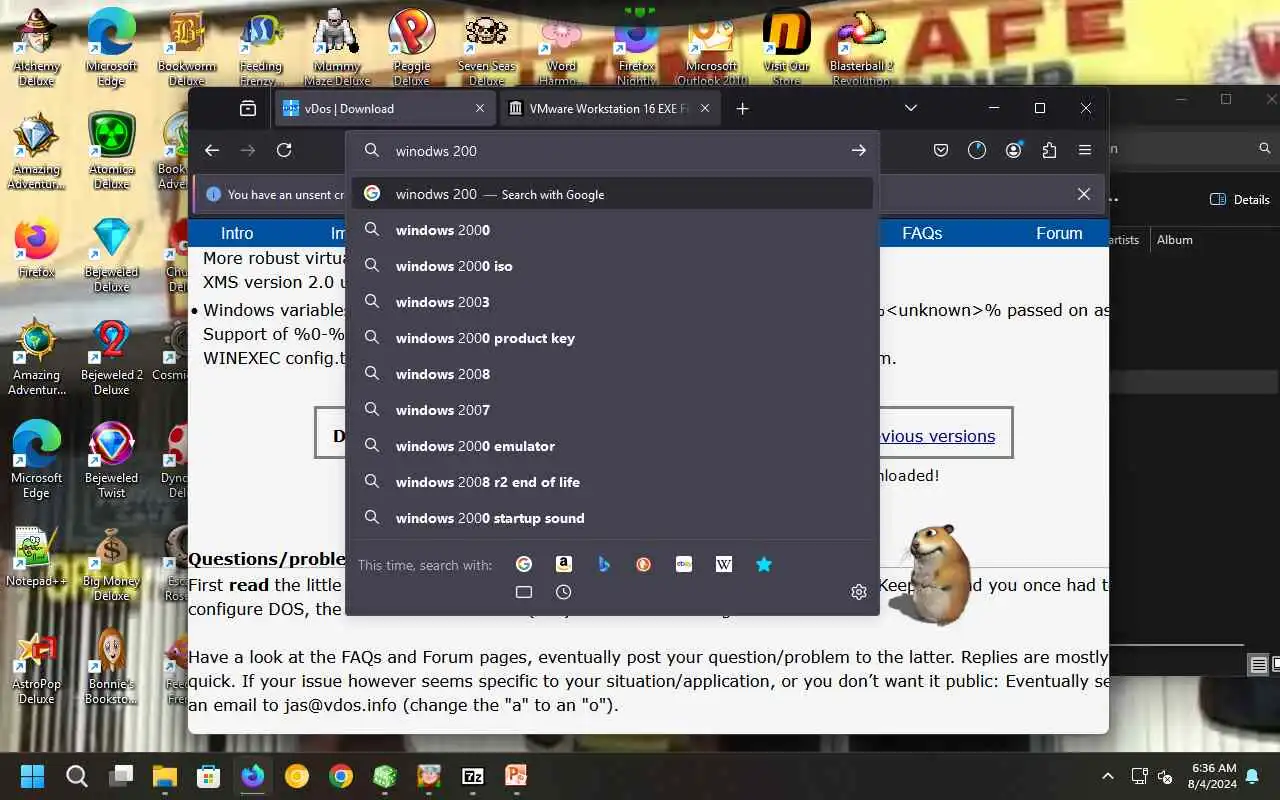Click the address bar text 'winodws 200'
This screenshot has width=1280, height=800.
(x=436, y=151)
